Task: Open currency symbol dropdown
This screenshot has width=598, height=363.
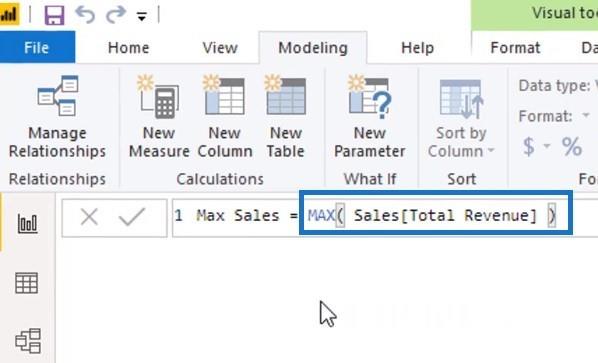Action: click(x=547, y=146)
